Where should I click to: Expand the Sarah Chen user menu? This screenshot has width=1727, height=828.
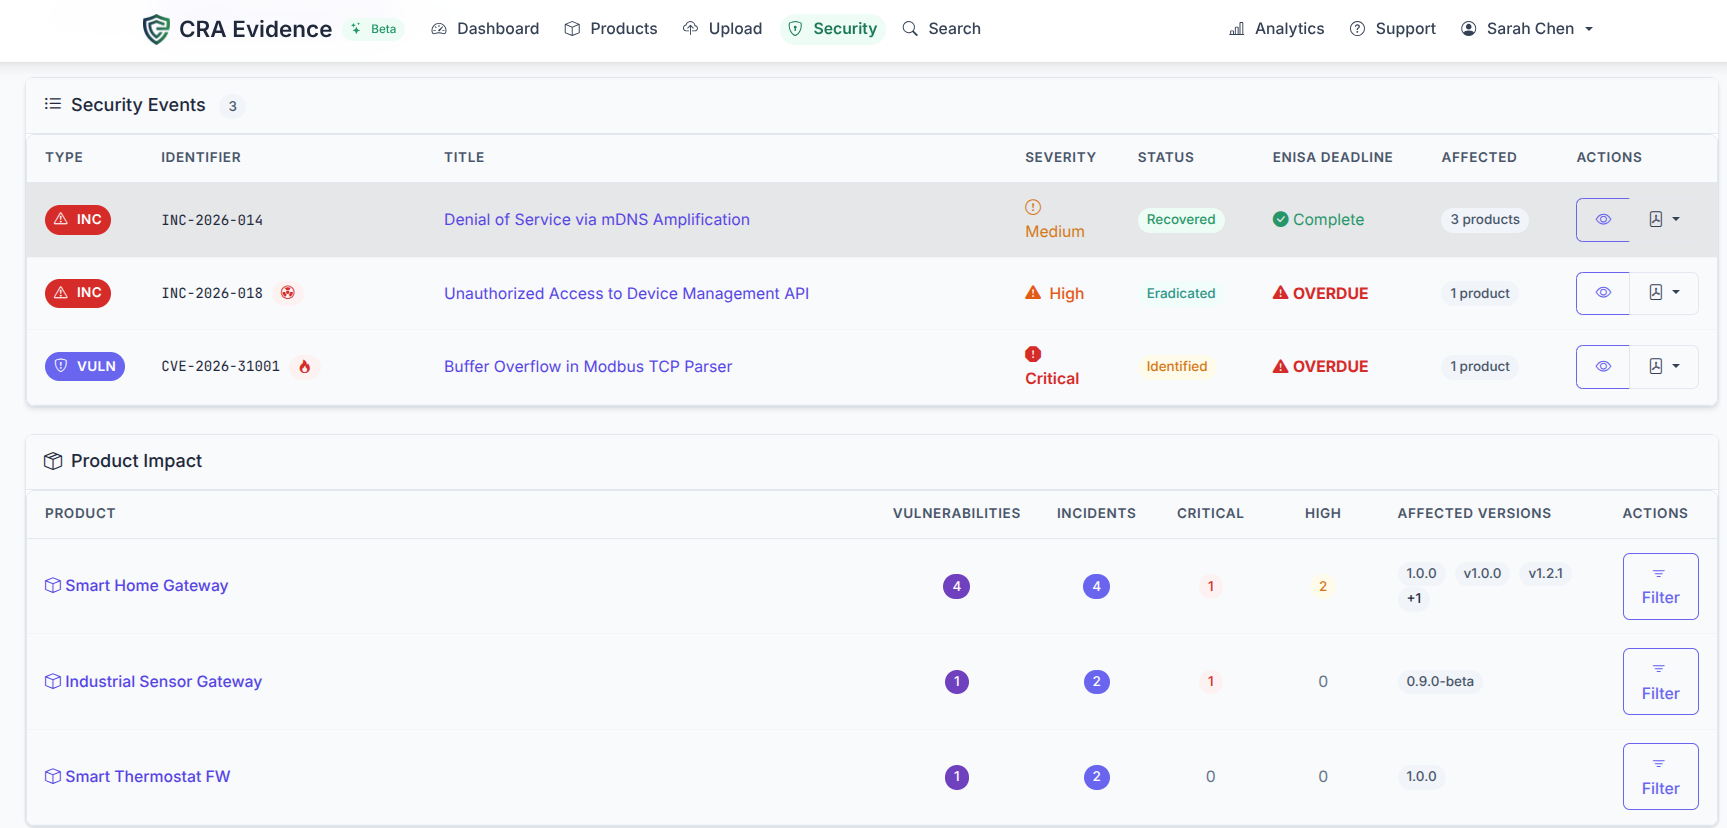click(x=1527, y=29)
